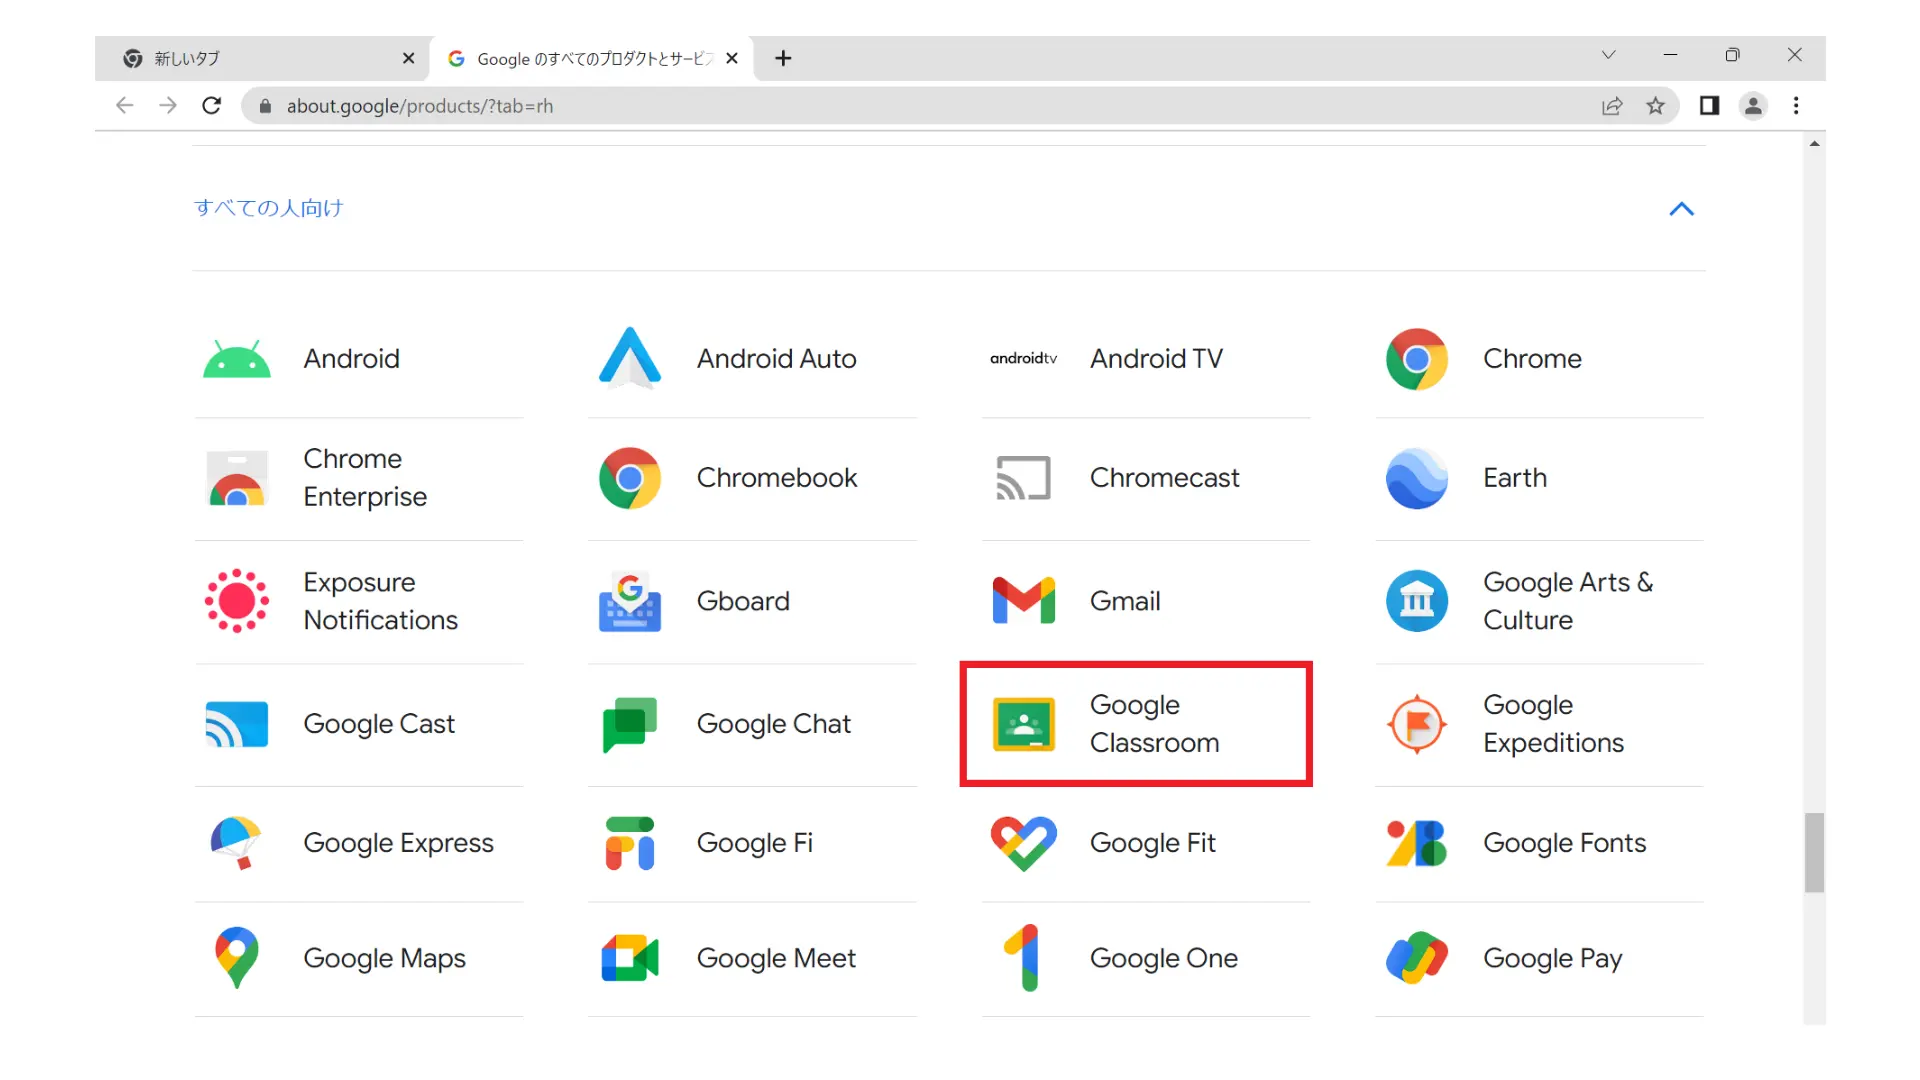1920x1080 pixels.
Task: Select the Gboard keyboard icon
Action: point(630,601)
